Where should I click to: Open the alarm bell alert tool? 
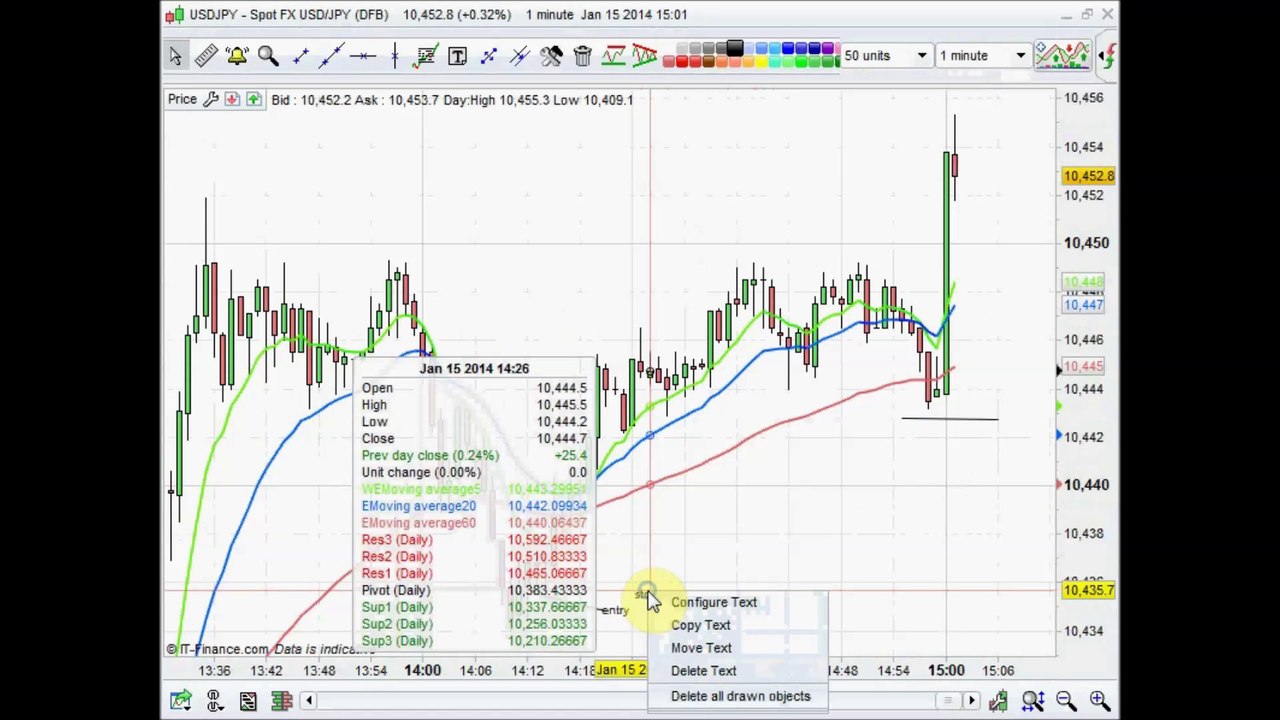tap(237, 56)
